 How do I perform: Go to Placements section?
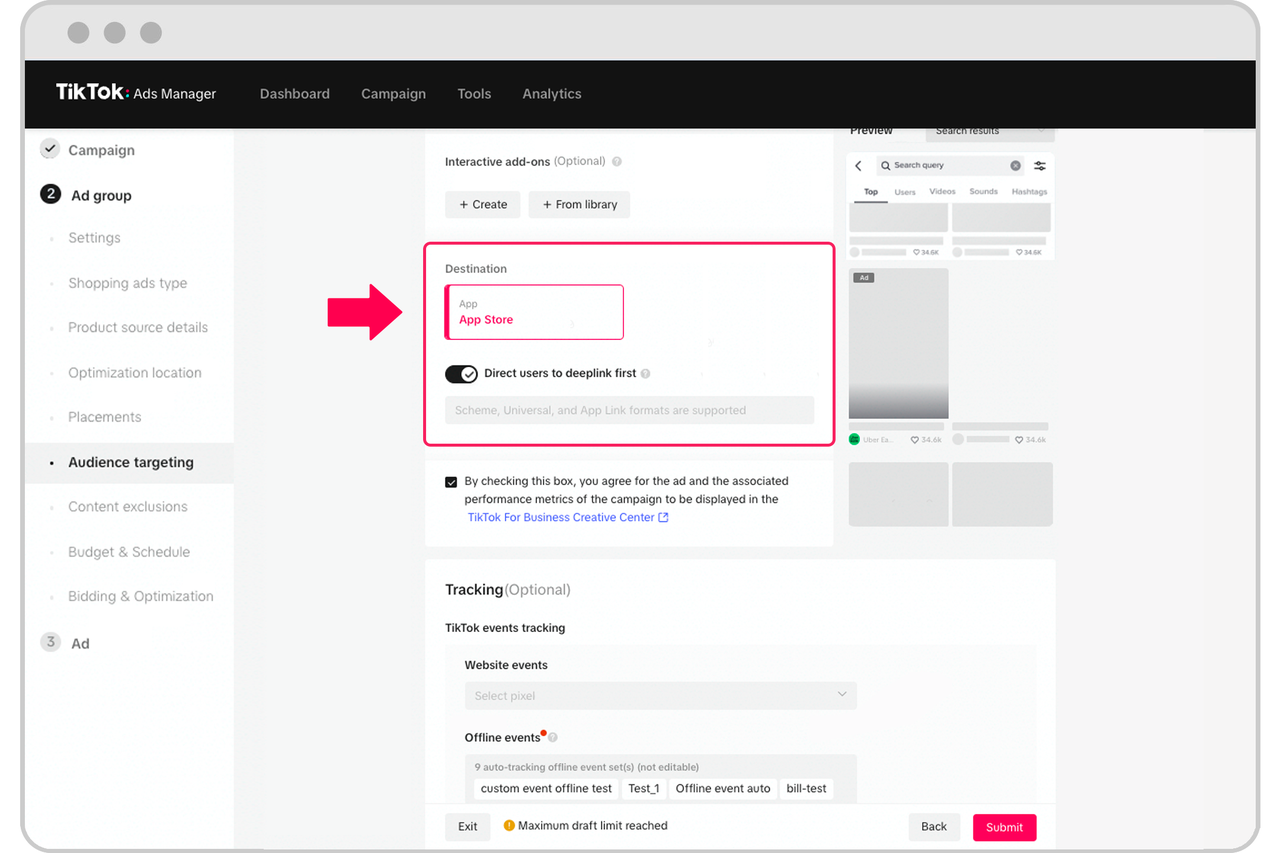click(x=105, y=417)
